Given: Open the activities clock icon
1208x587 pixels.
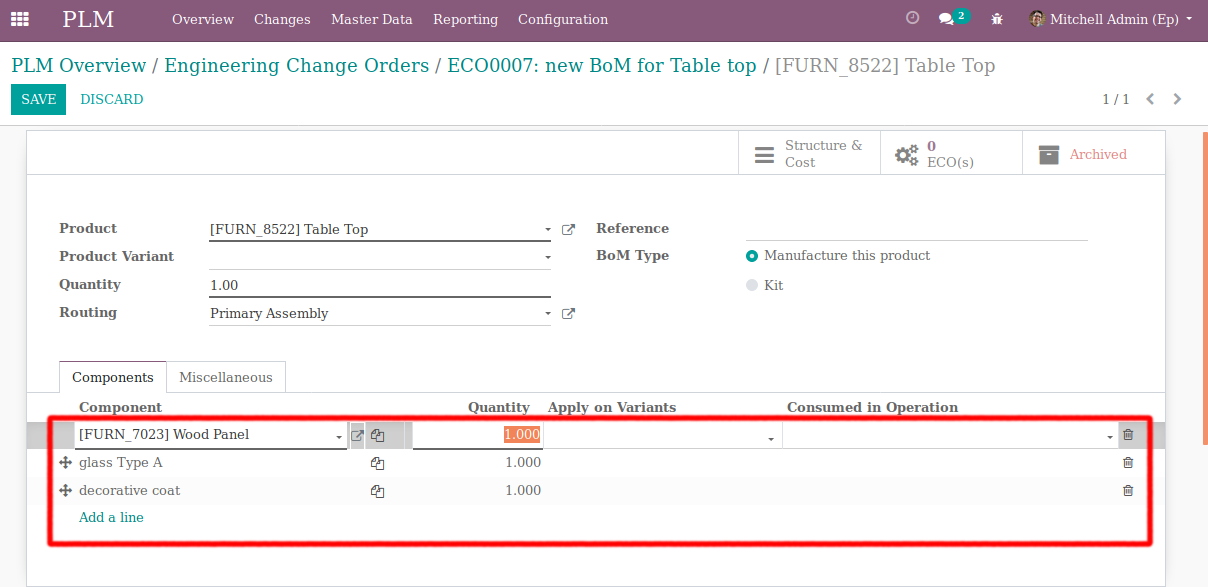Looking at the screenshot, I should click(912, 18).
